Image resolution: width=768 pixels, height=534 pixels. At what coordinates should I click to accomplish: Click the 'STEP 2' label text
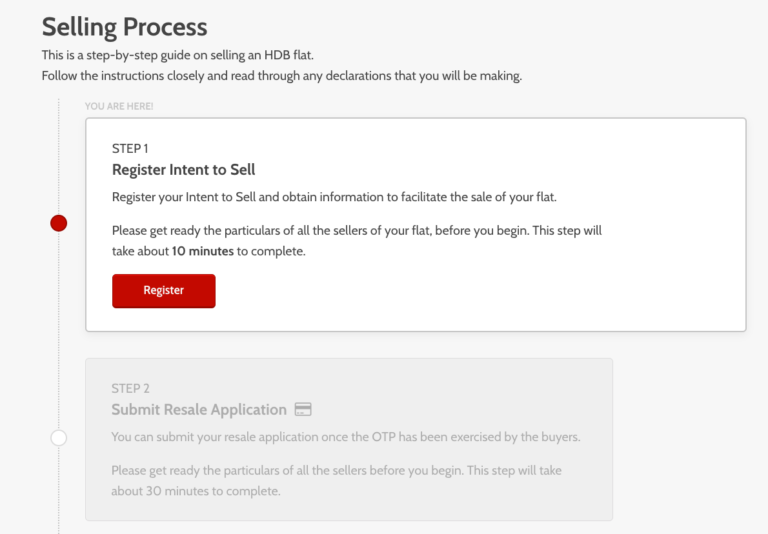[131, 388]
